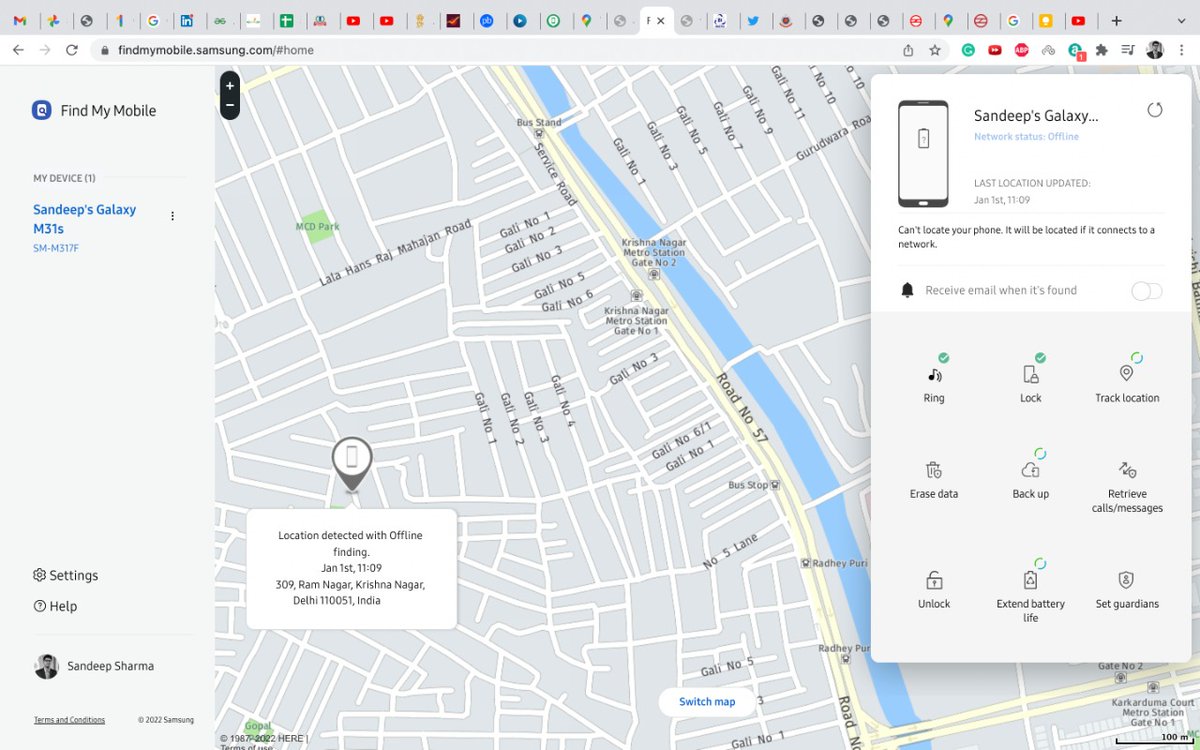This screenshot has width=1200, height=750.
Task: Open Terms and Conditions link
Action: [69, 720]
